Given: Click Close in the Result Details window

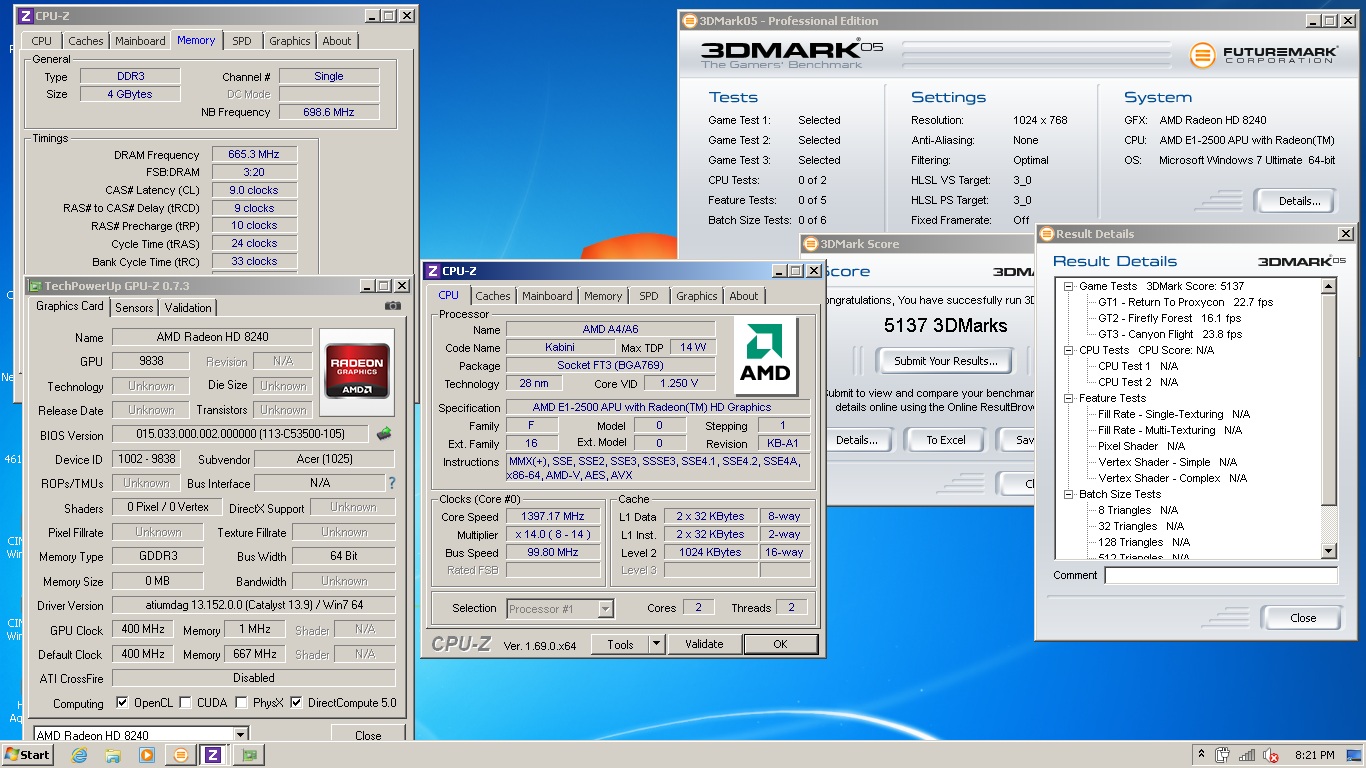Looking at the screenshot, I should coord(1303,618).
